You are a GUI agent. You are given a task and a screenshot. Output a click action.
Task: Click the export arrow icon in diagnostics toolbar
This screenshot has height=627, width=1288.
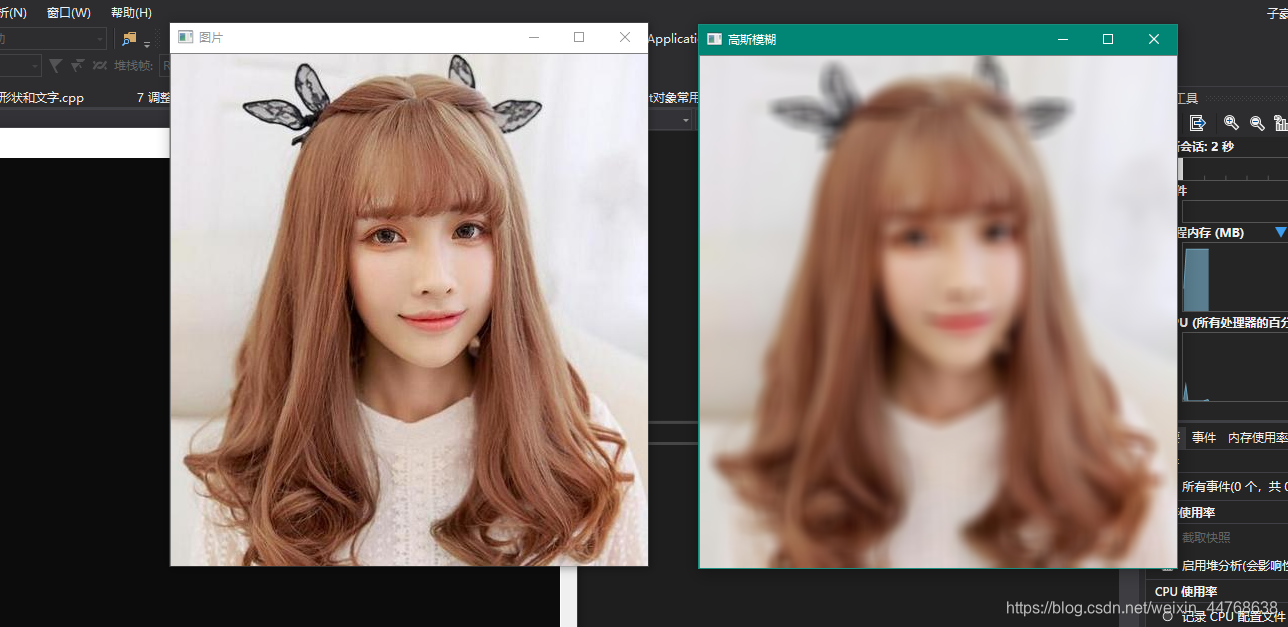pyautogui.click(x=1198, y=122)
